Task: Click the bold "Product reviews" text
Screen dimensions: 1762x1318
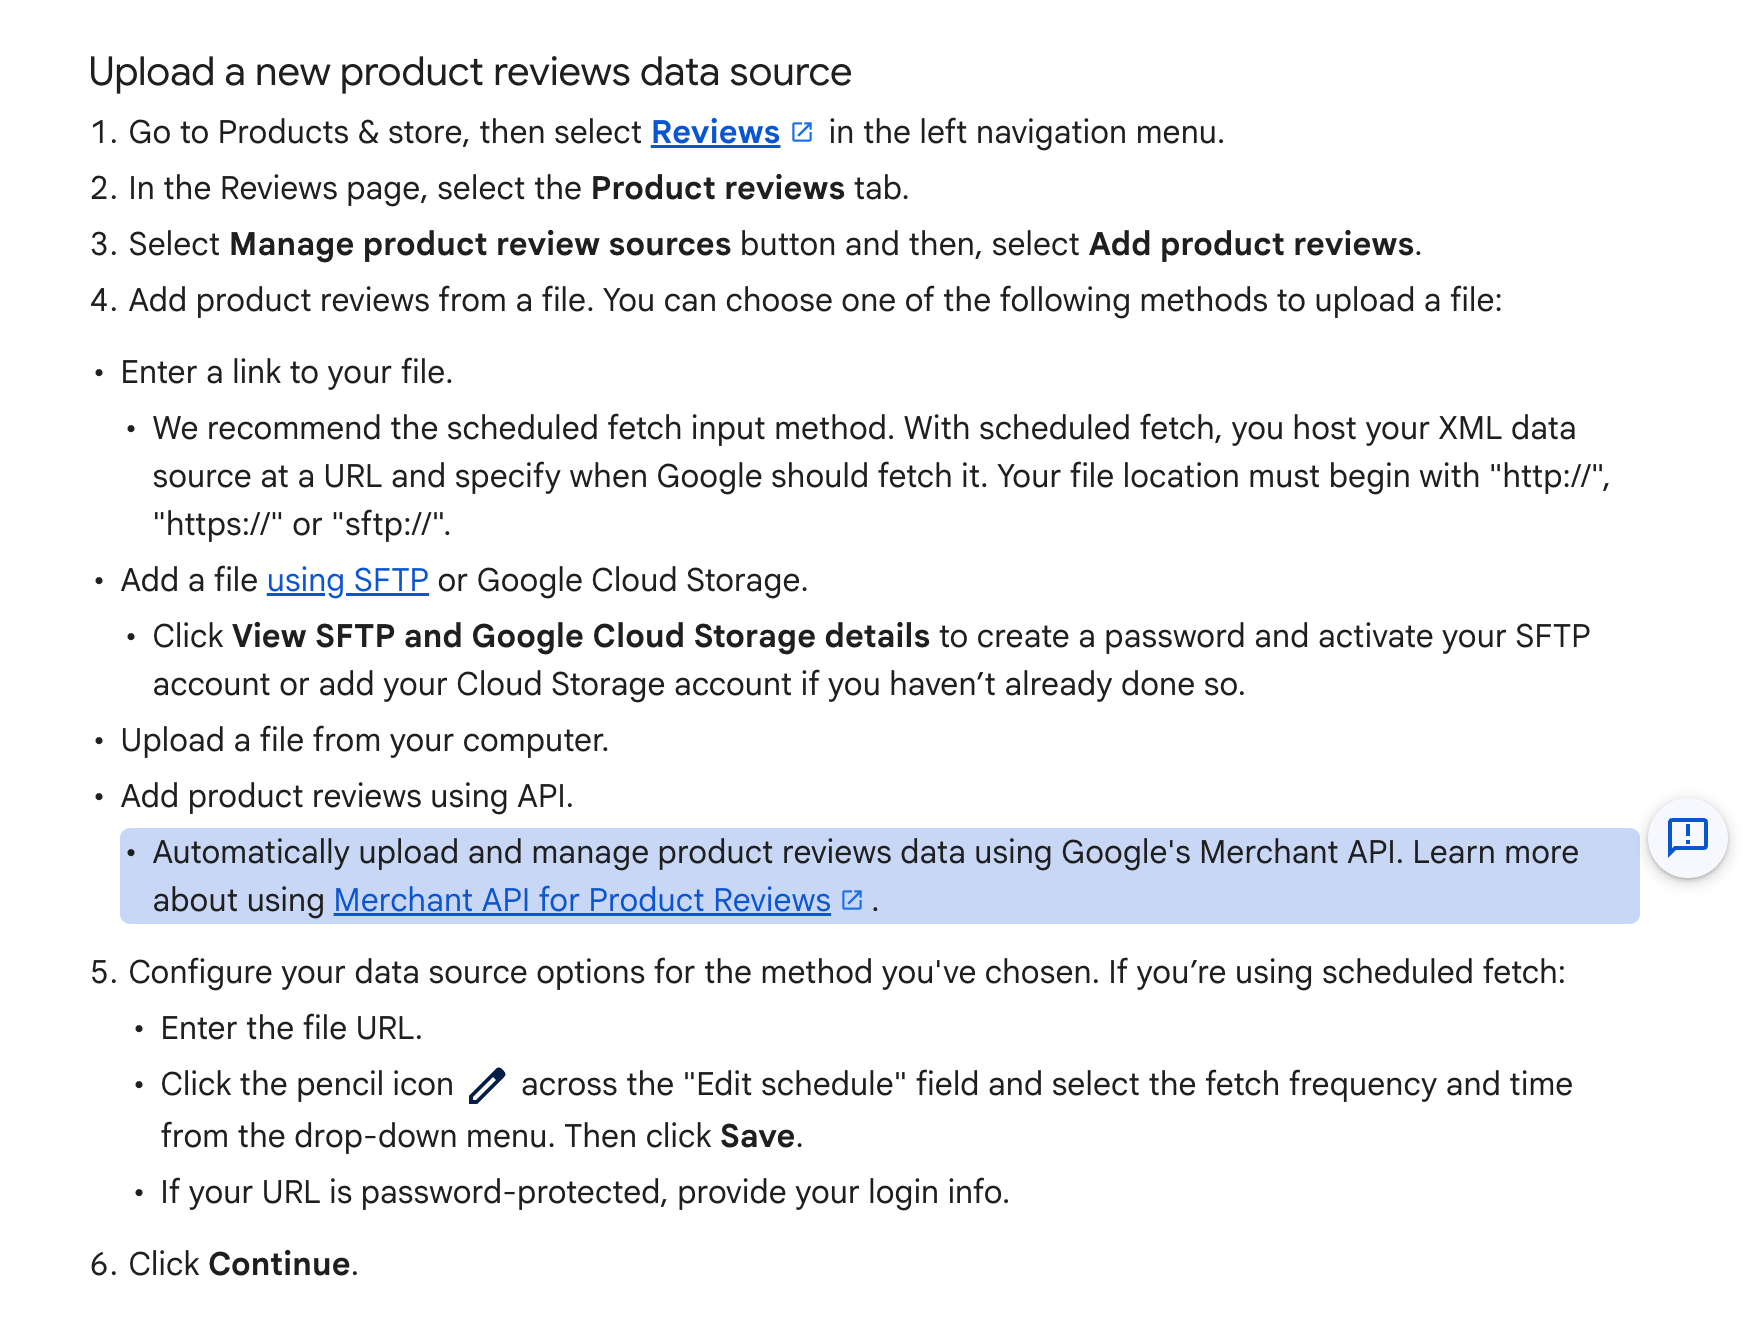Action: [717, 188]
